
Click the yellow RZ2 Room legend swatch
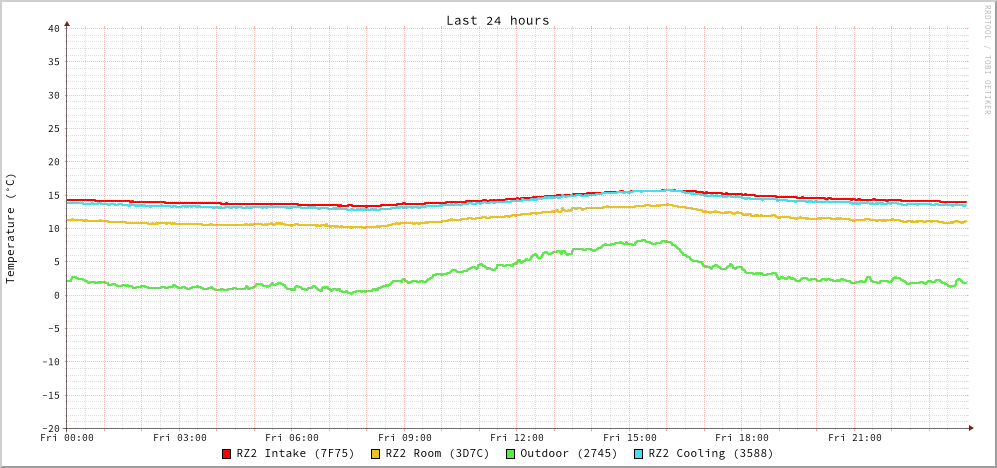376,454
